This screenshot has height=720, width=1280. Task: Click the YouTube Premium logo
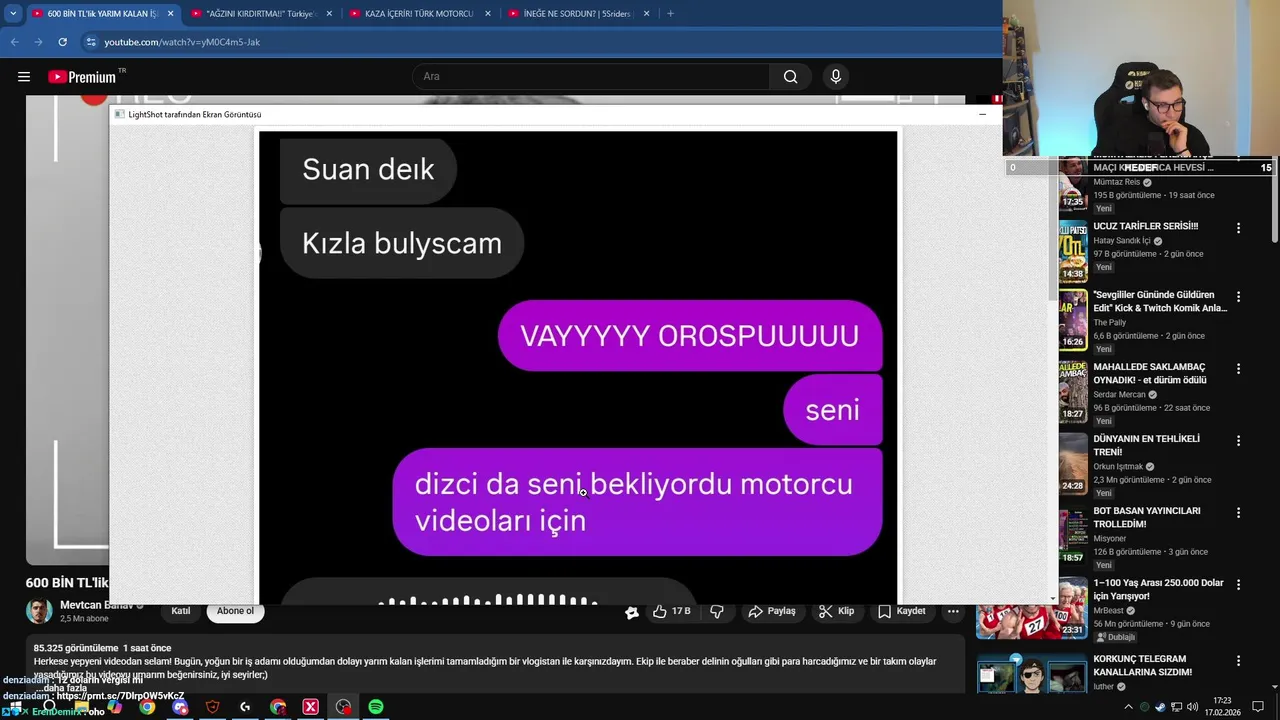click(x=82, y=77)
